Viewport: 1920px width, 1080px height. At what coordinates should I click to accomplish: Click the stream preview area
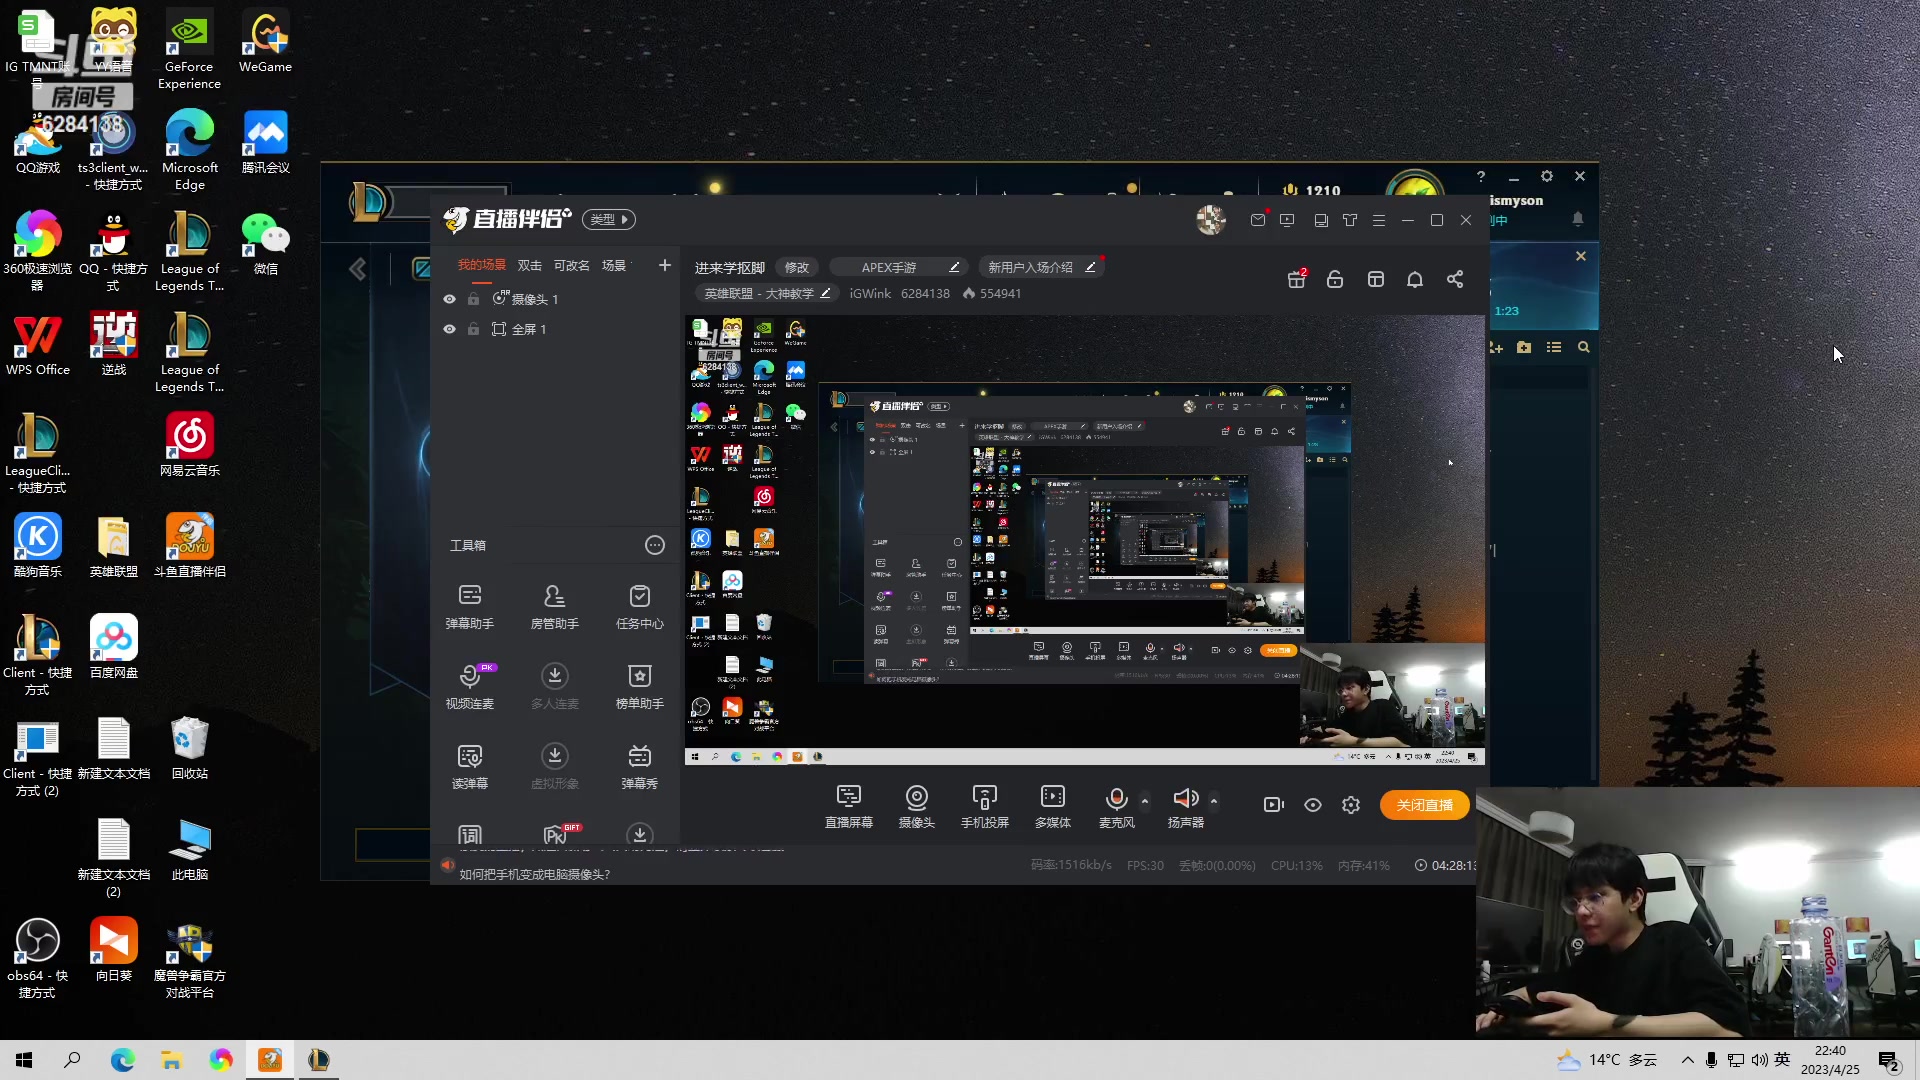[x=1085, y=540]
